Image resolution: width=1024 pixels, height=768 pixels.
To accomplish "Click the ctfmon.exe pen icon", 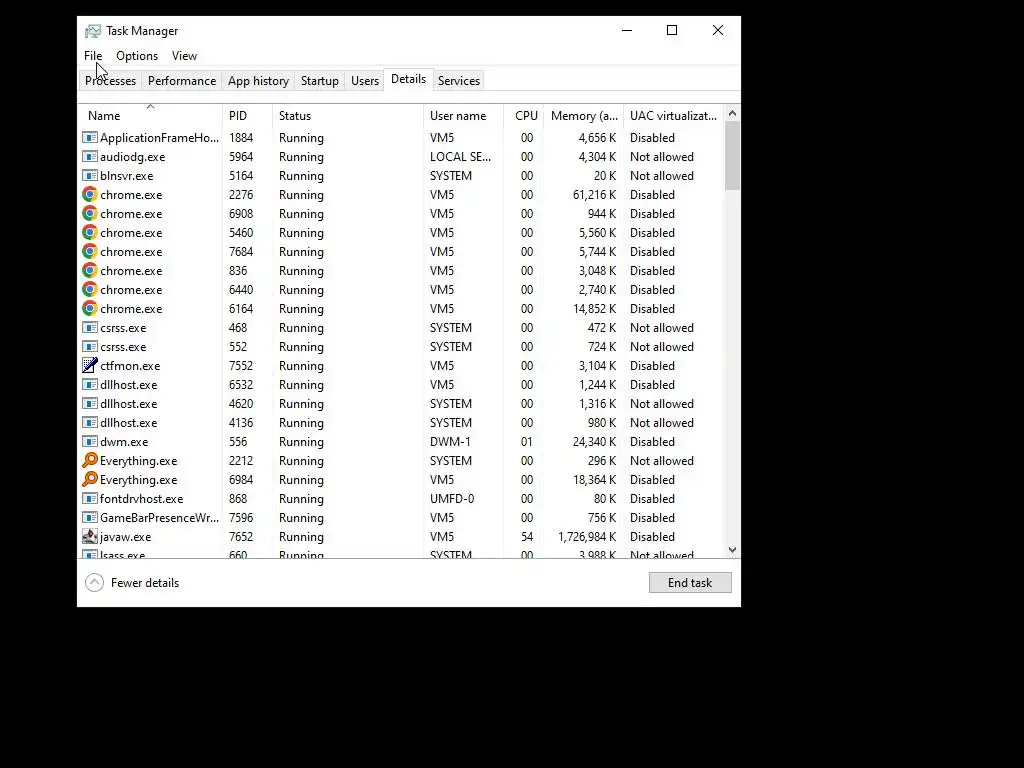I will tap(90, 366).
